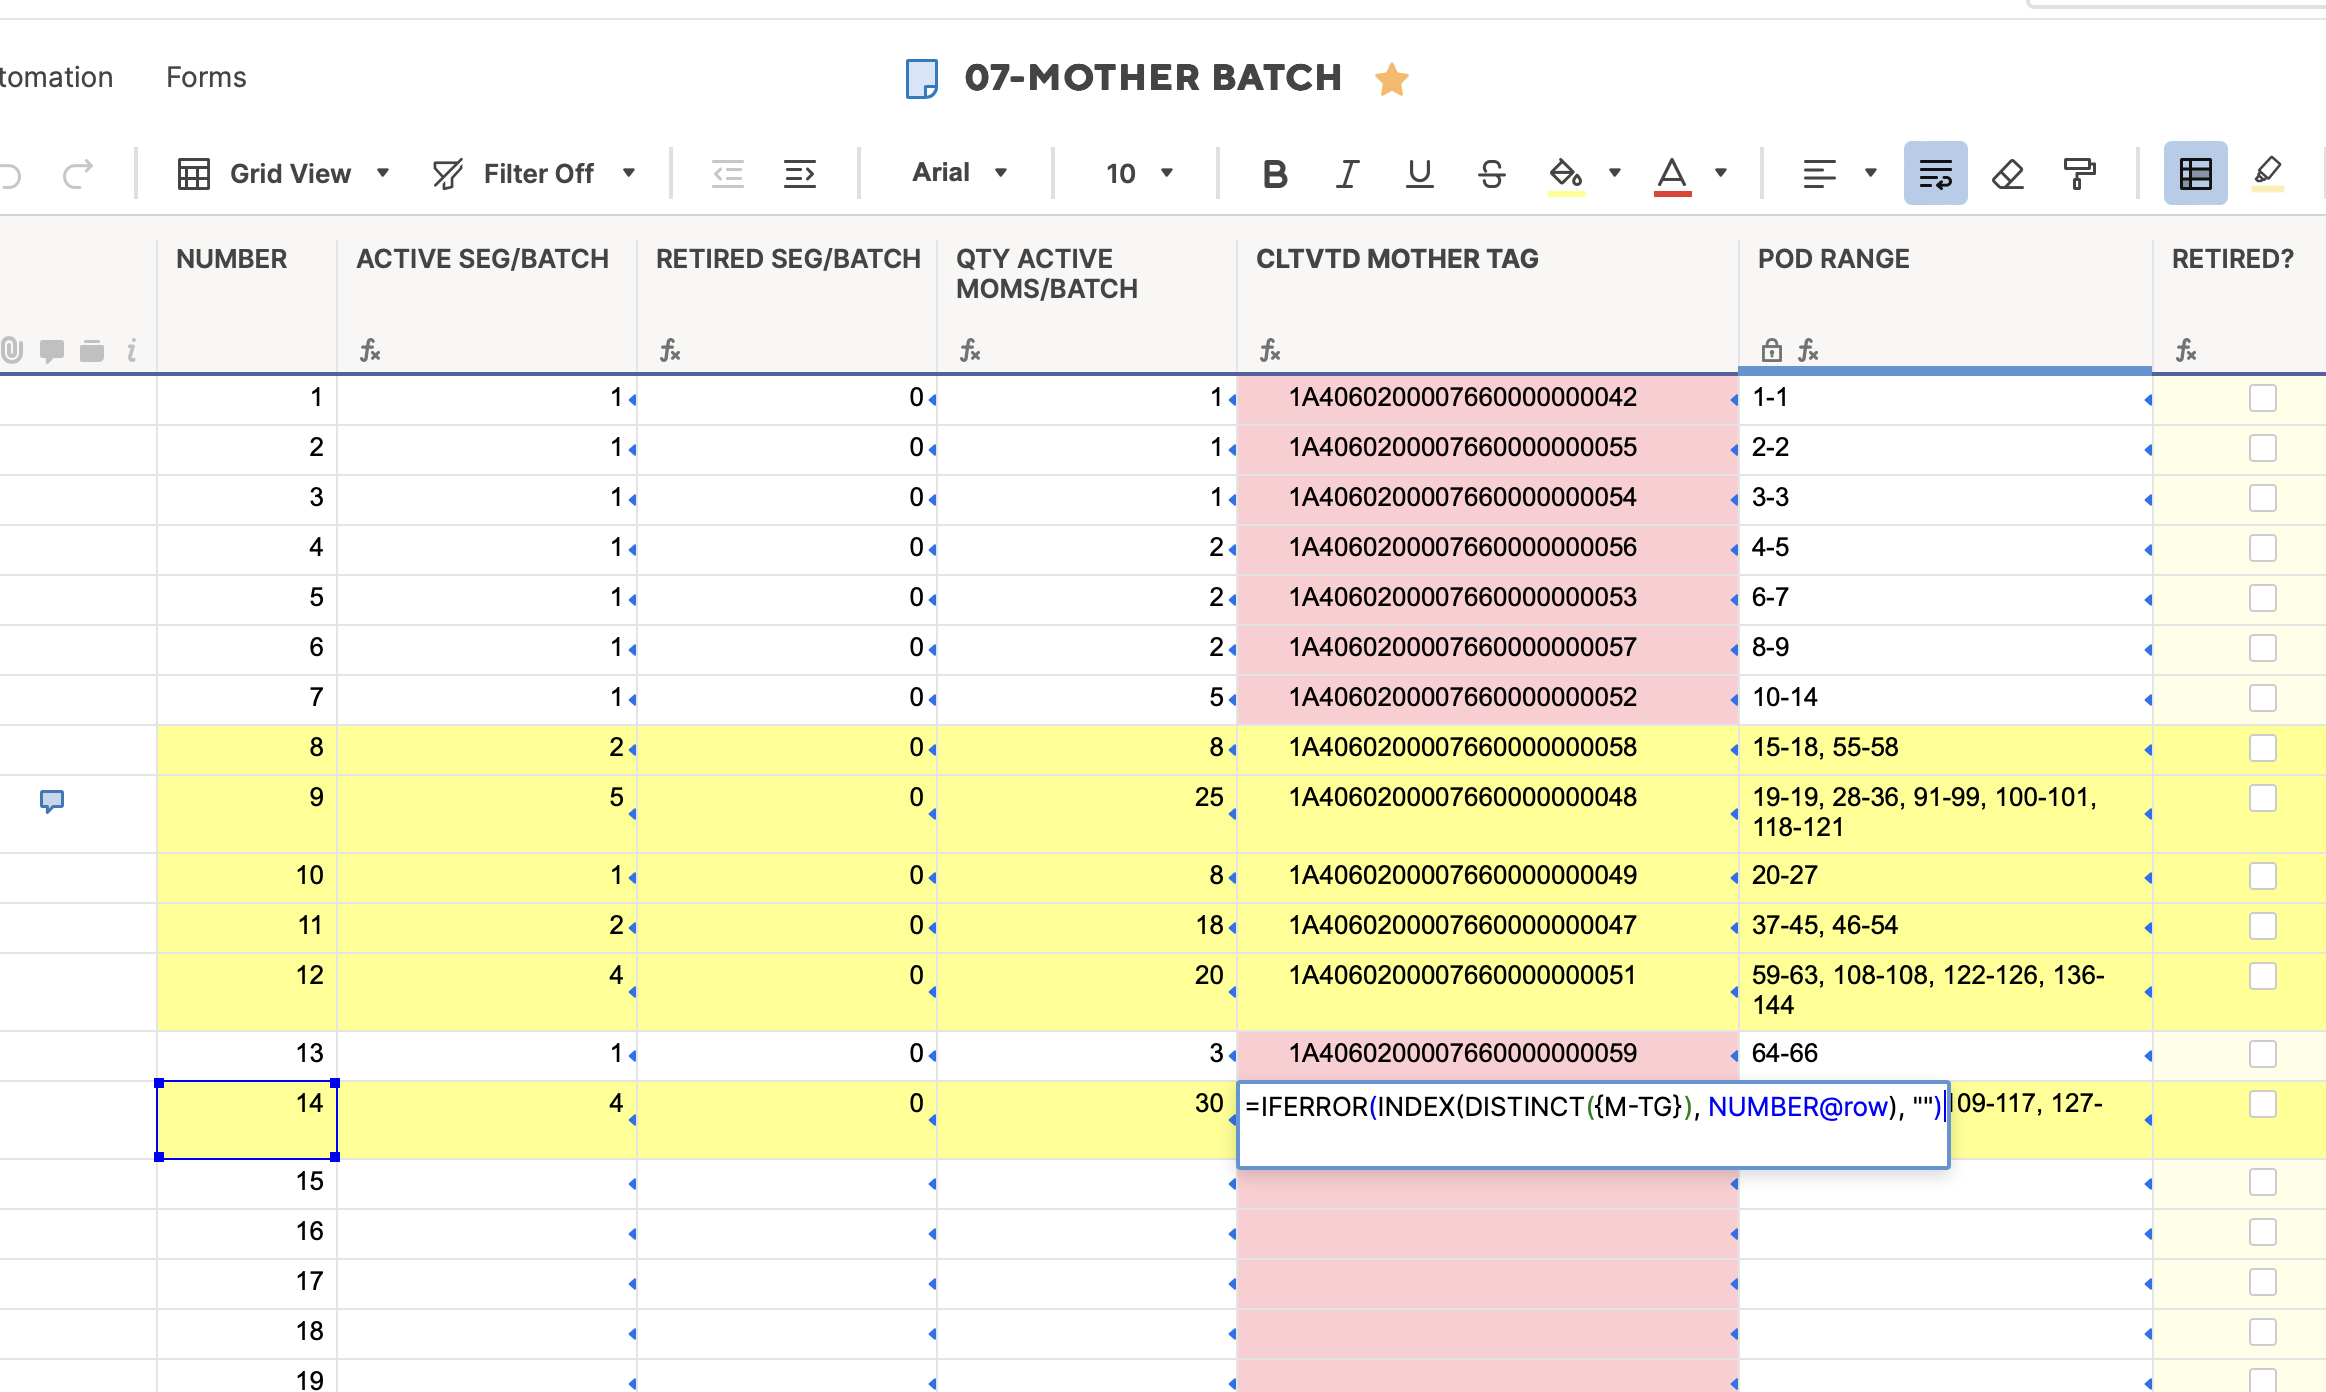Click the Highlight Changes marker icon
This screenshot has width=2326, height=1392.
coord(2268,174)
